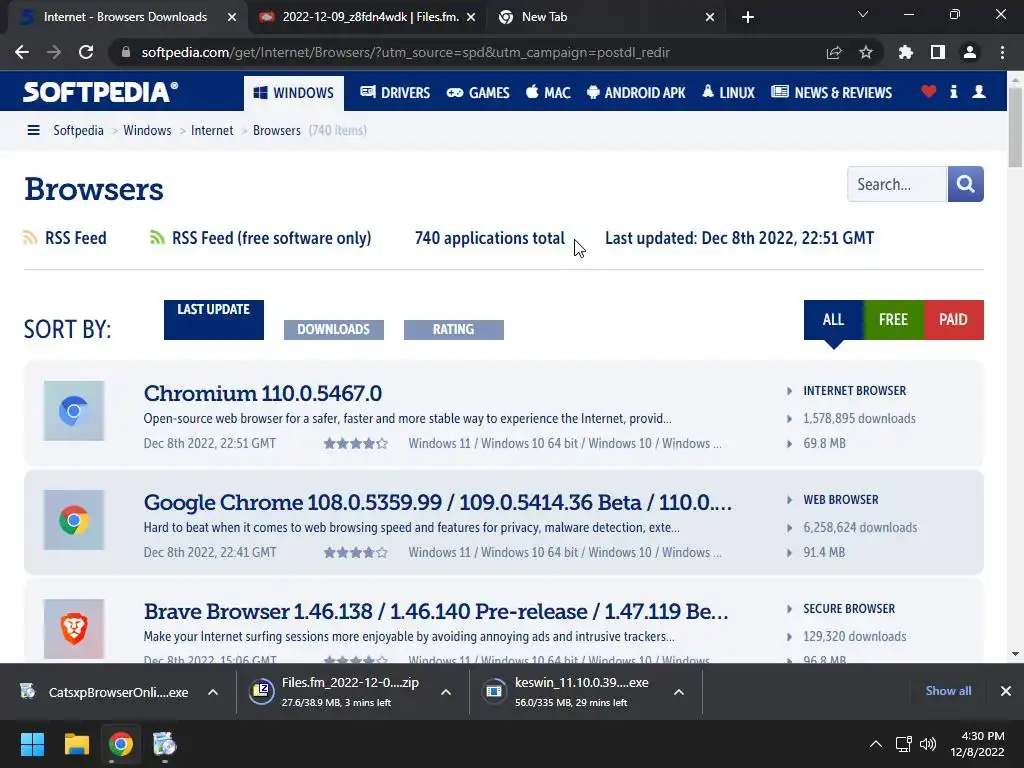The width and height of the screenshot is (1024, 768).
Task: Click the browser back arrow
Action: [22, 52]
